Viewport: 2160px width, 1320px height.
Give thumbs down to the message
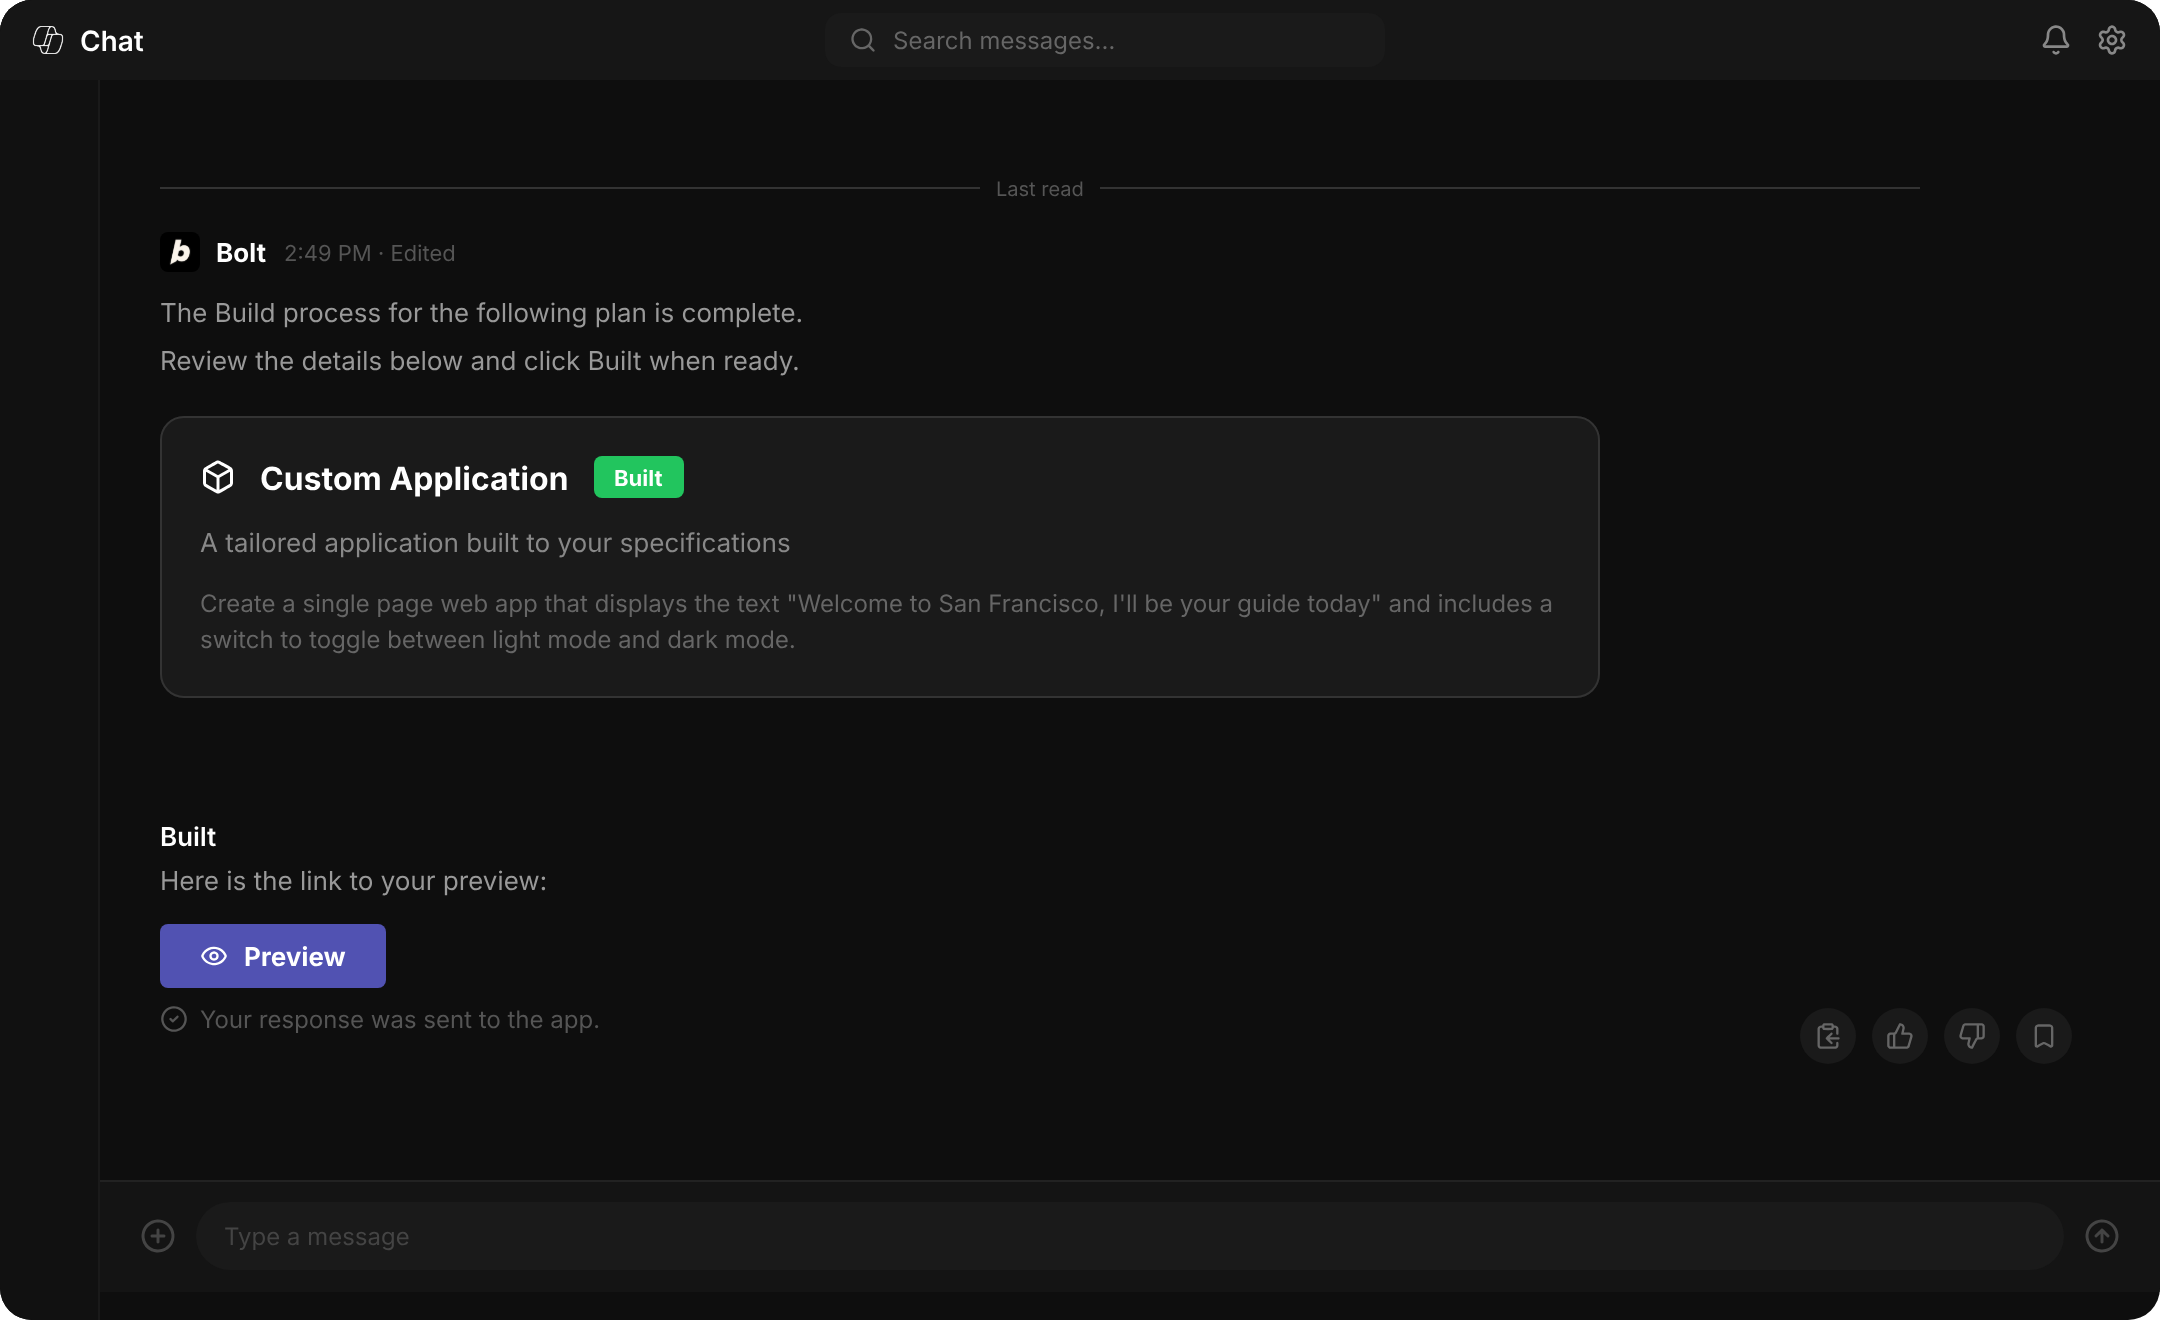click(x=1972, y=1036)
